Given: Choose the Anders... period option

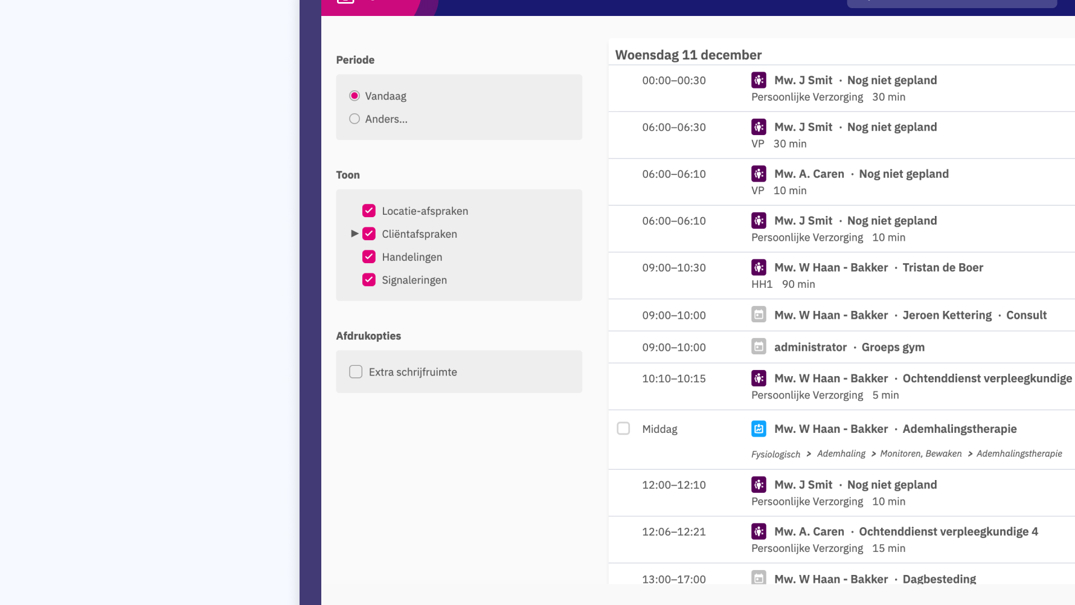Looking at the screenshot, I should [354, 119].
